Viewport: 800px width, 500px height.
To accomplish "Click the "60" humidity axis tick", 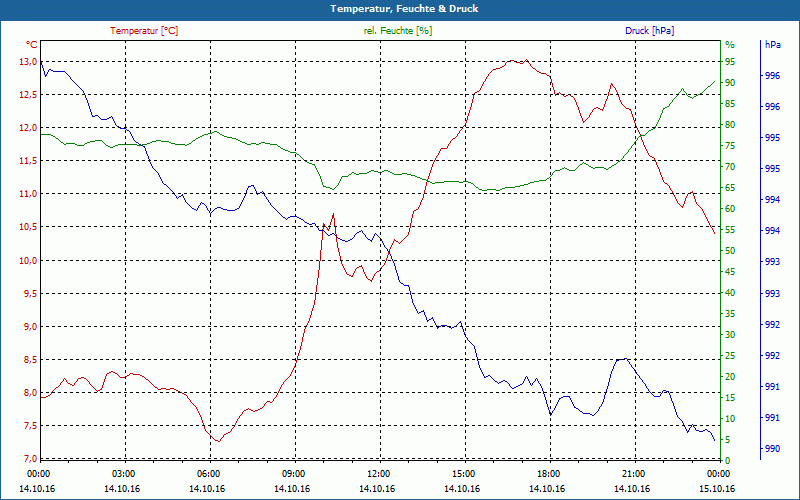I will 730,209.
